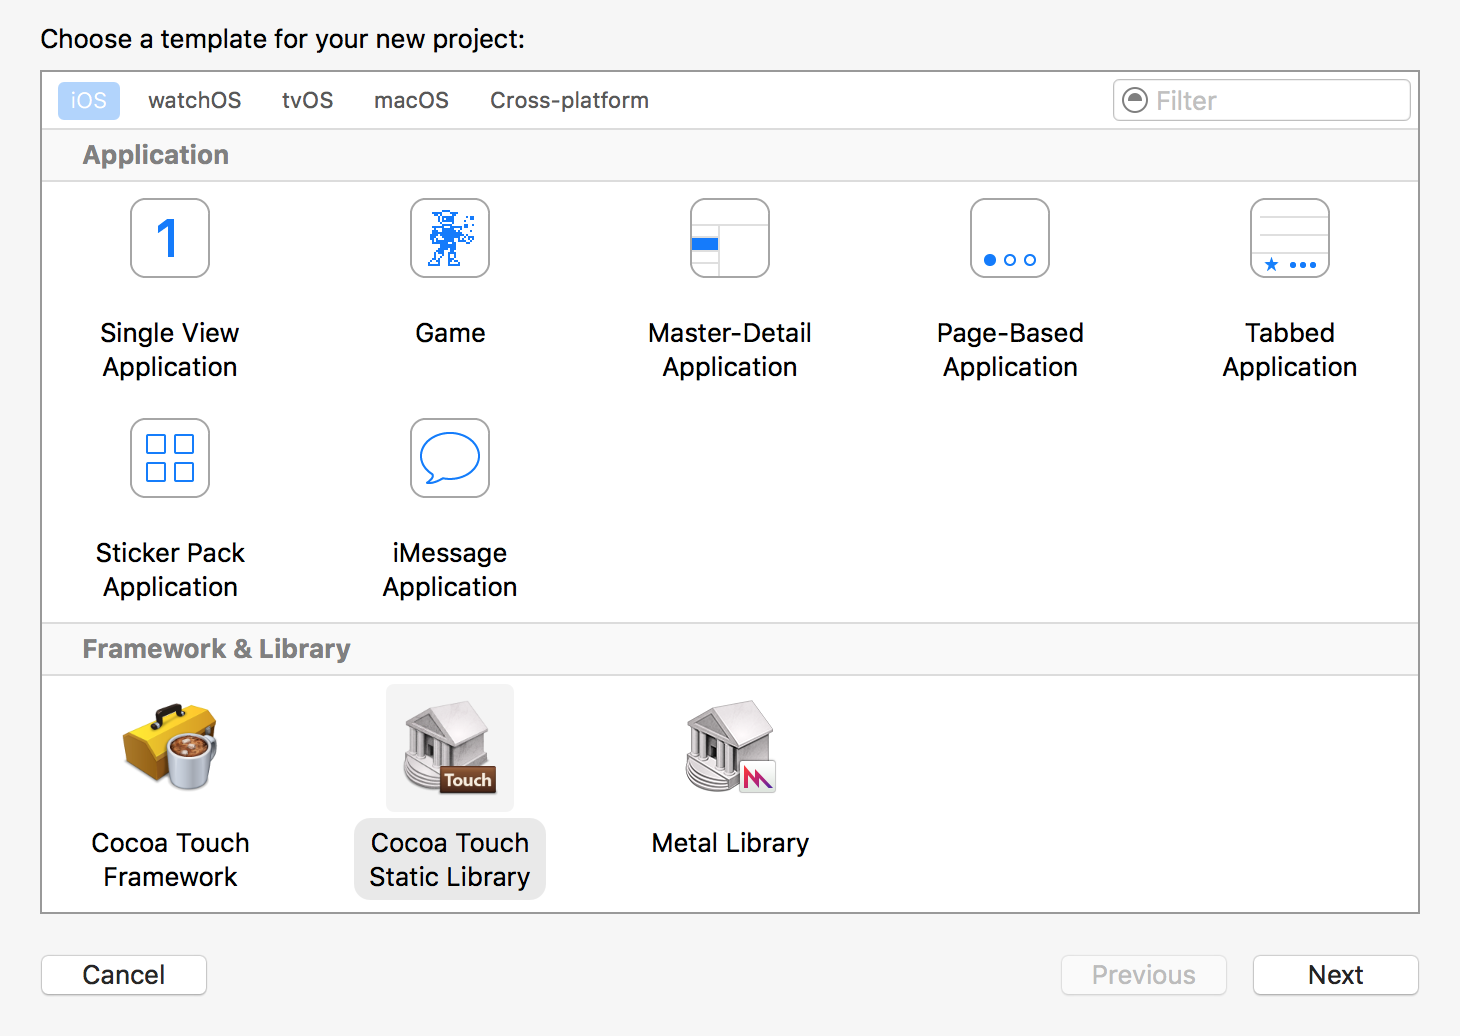Select the Single View Application template icon
The height and width of the screenshot is (1036, 1460).
coord(170,238)
